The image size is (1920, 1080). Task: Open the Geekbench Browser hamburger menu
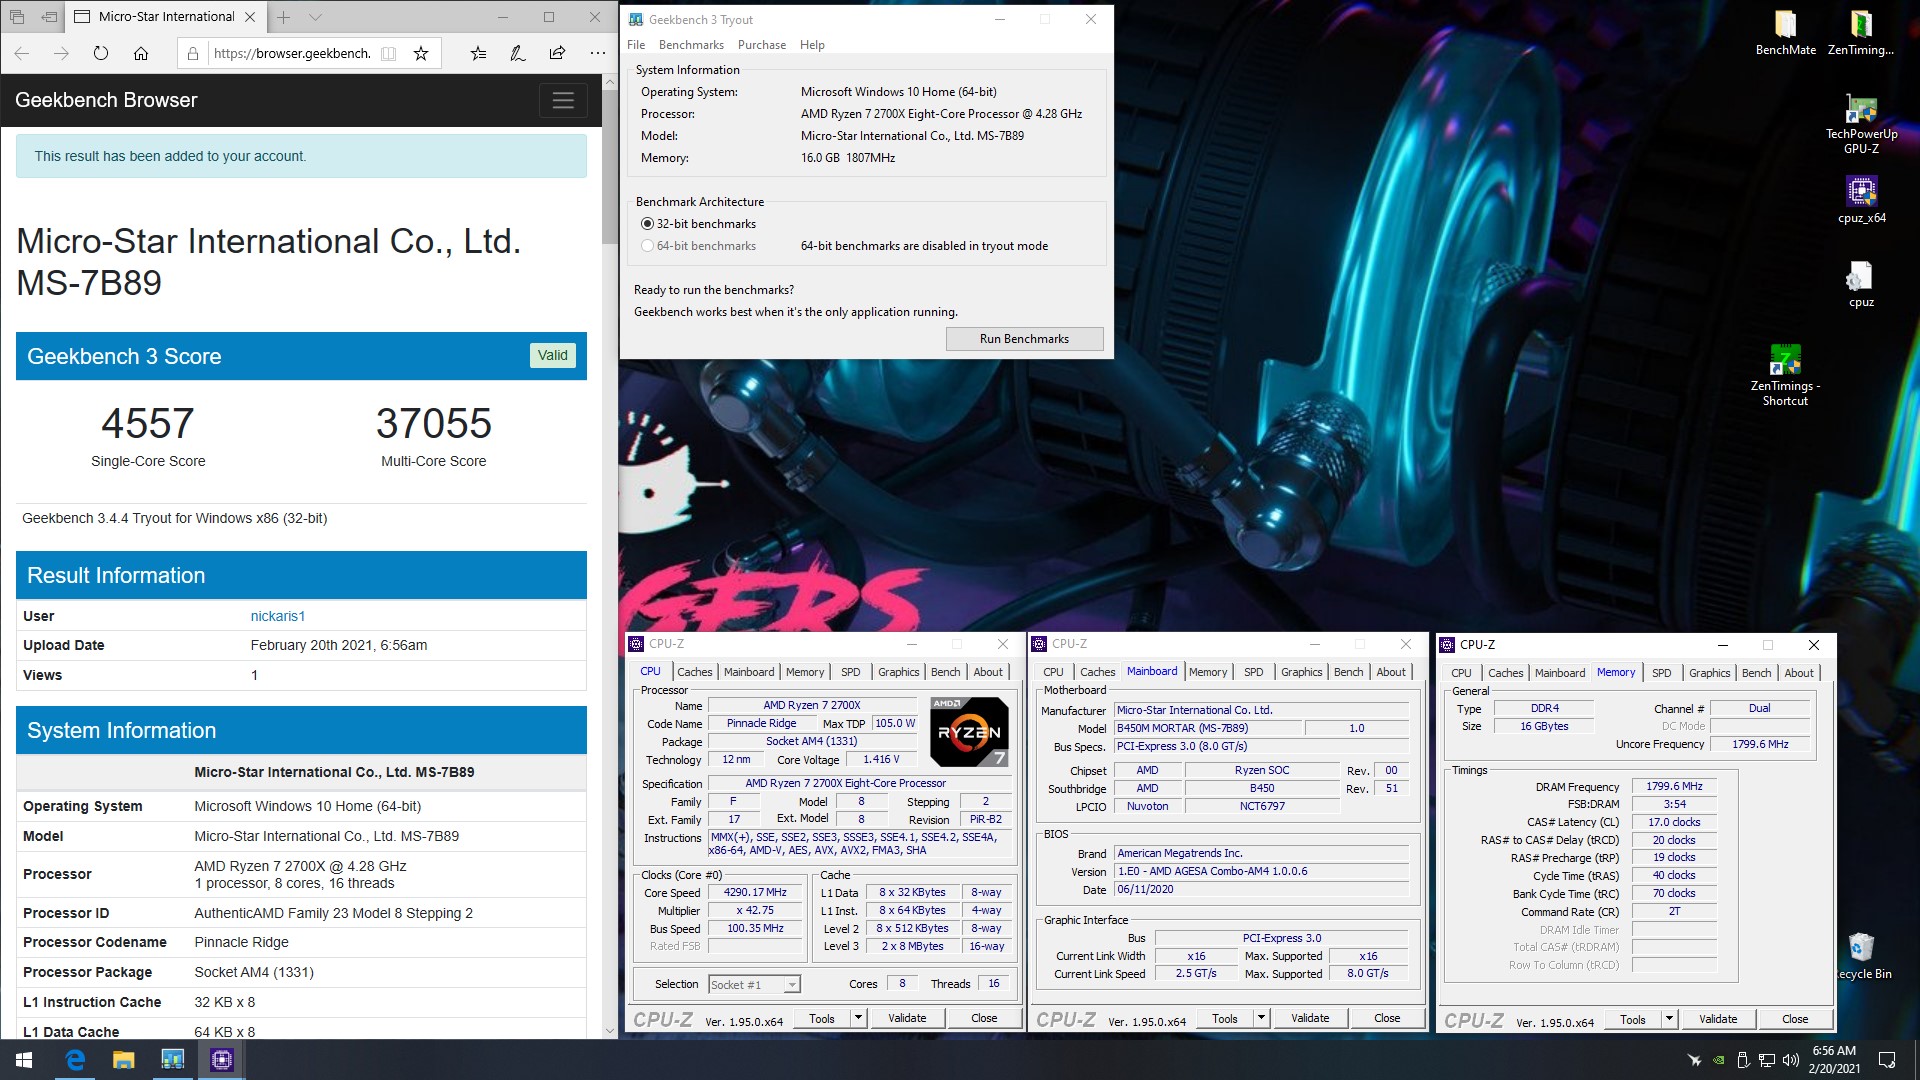click(x=563, y=100)
